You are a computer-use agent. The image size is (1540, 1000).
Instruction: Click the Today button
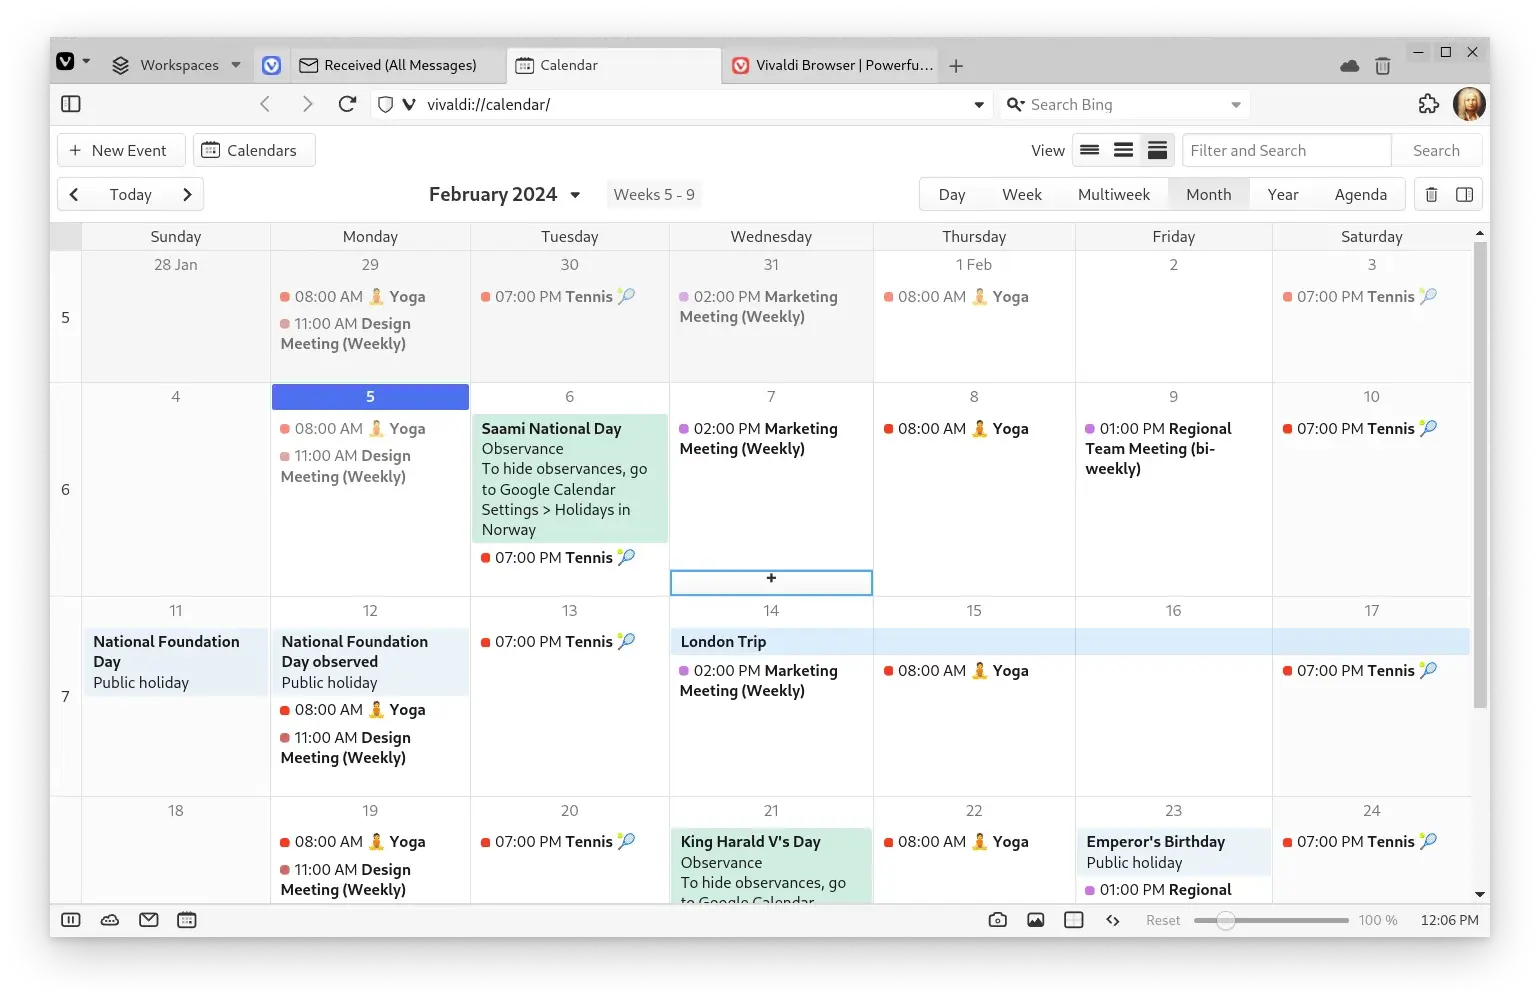click(131, 195)
